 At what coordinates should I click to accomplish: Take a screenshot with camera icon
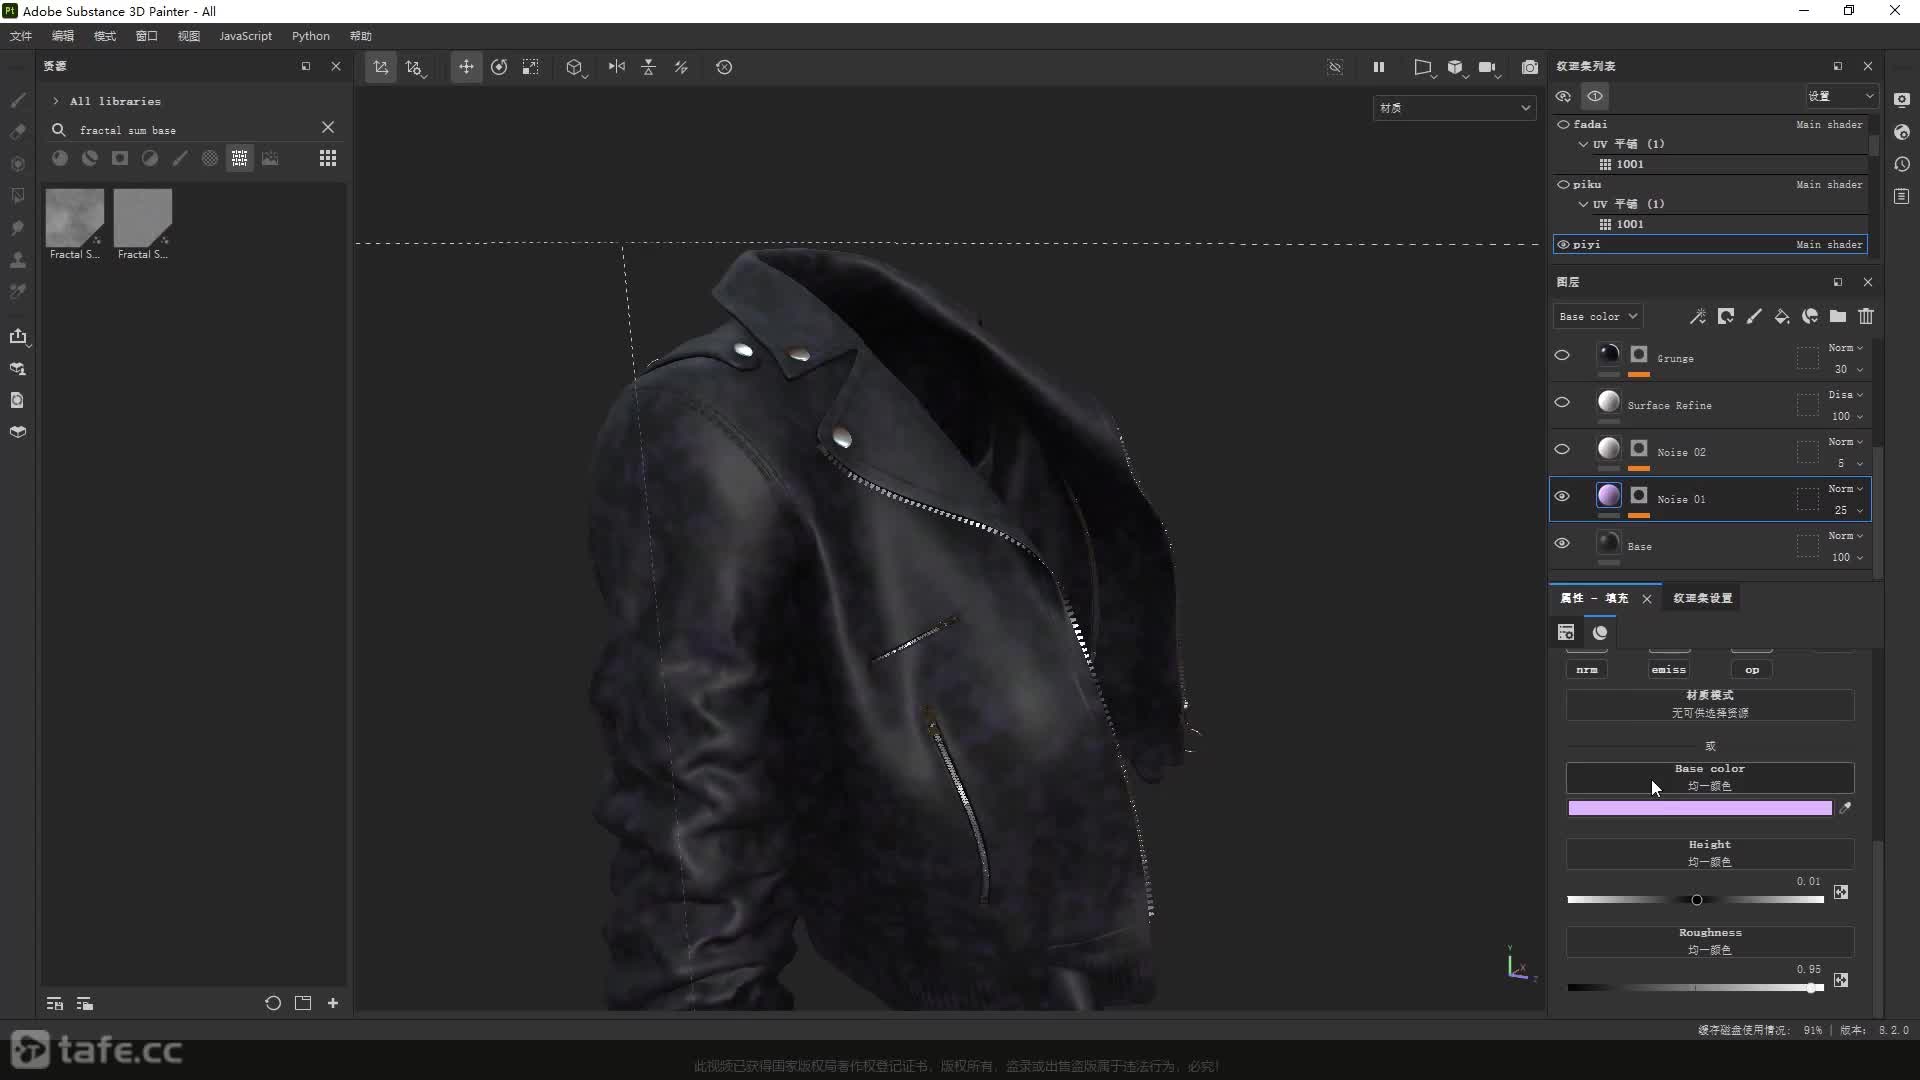pos(1530,67)
